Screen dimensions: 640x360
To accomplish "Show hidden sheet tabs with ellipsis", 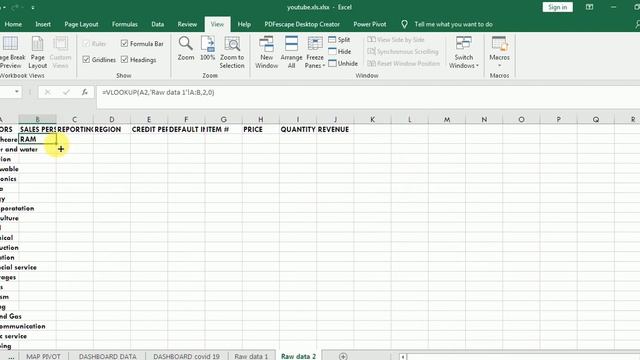I will click(11, 356).
